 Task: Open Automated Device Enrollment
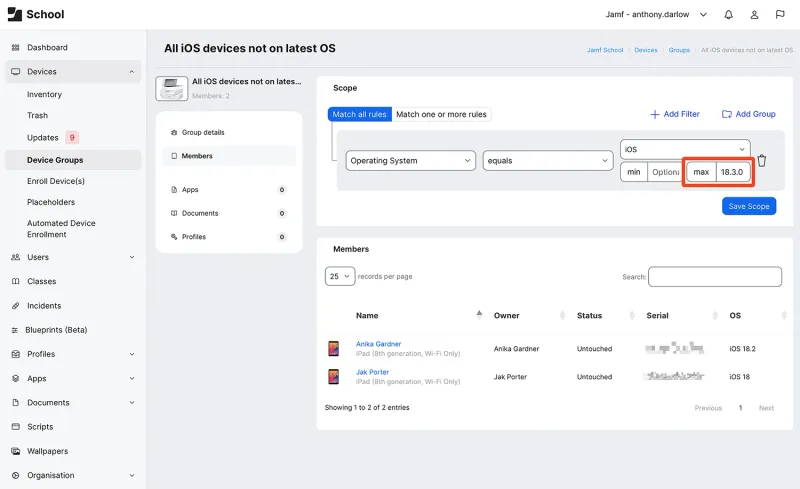point(61,229)
